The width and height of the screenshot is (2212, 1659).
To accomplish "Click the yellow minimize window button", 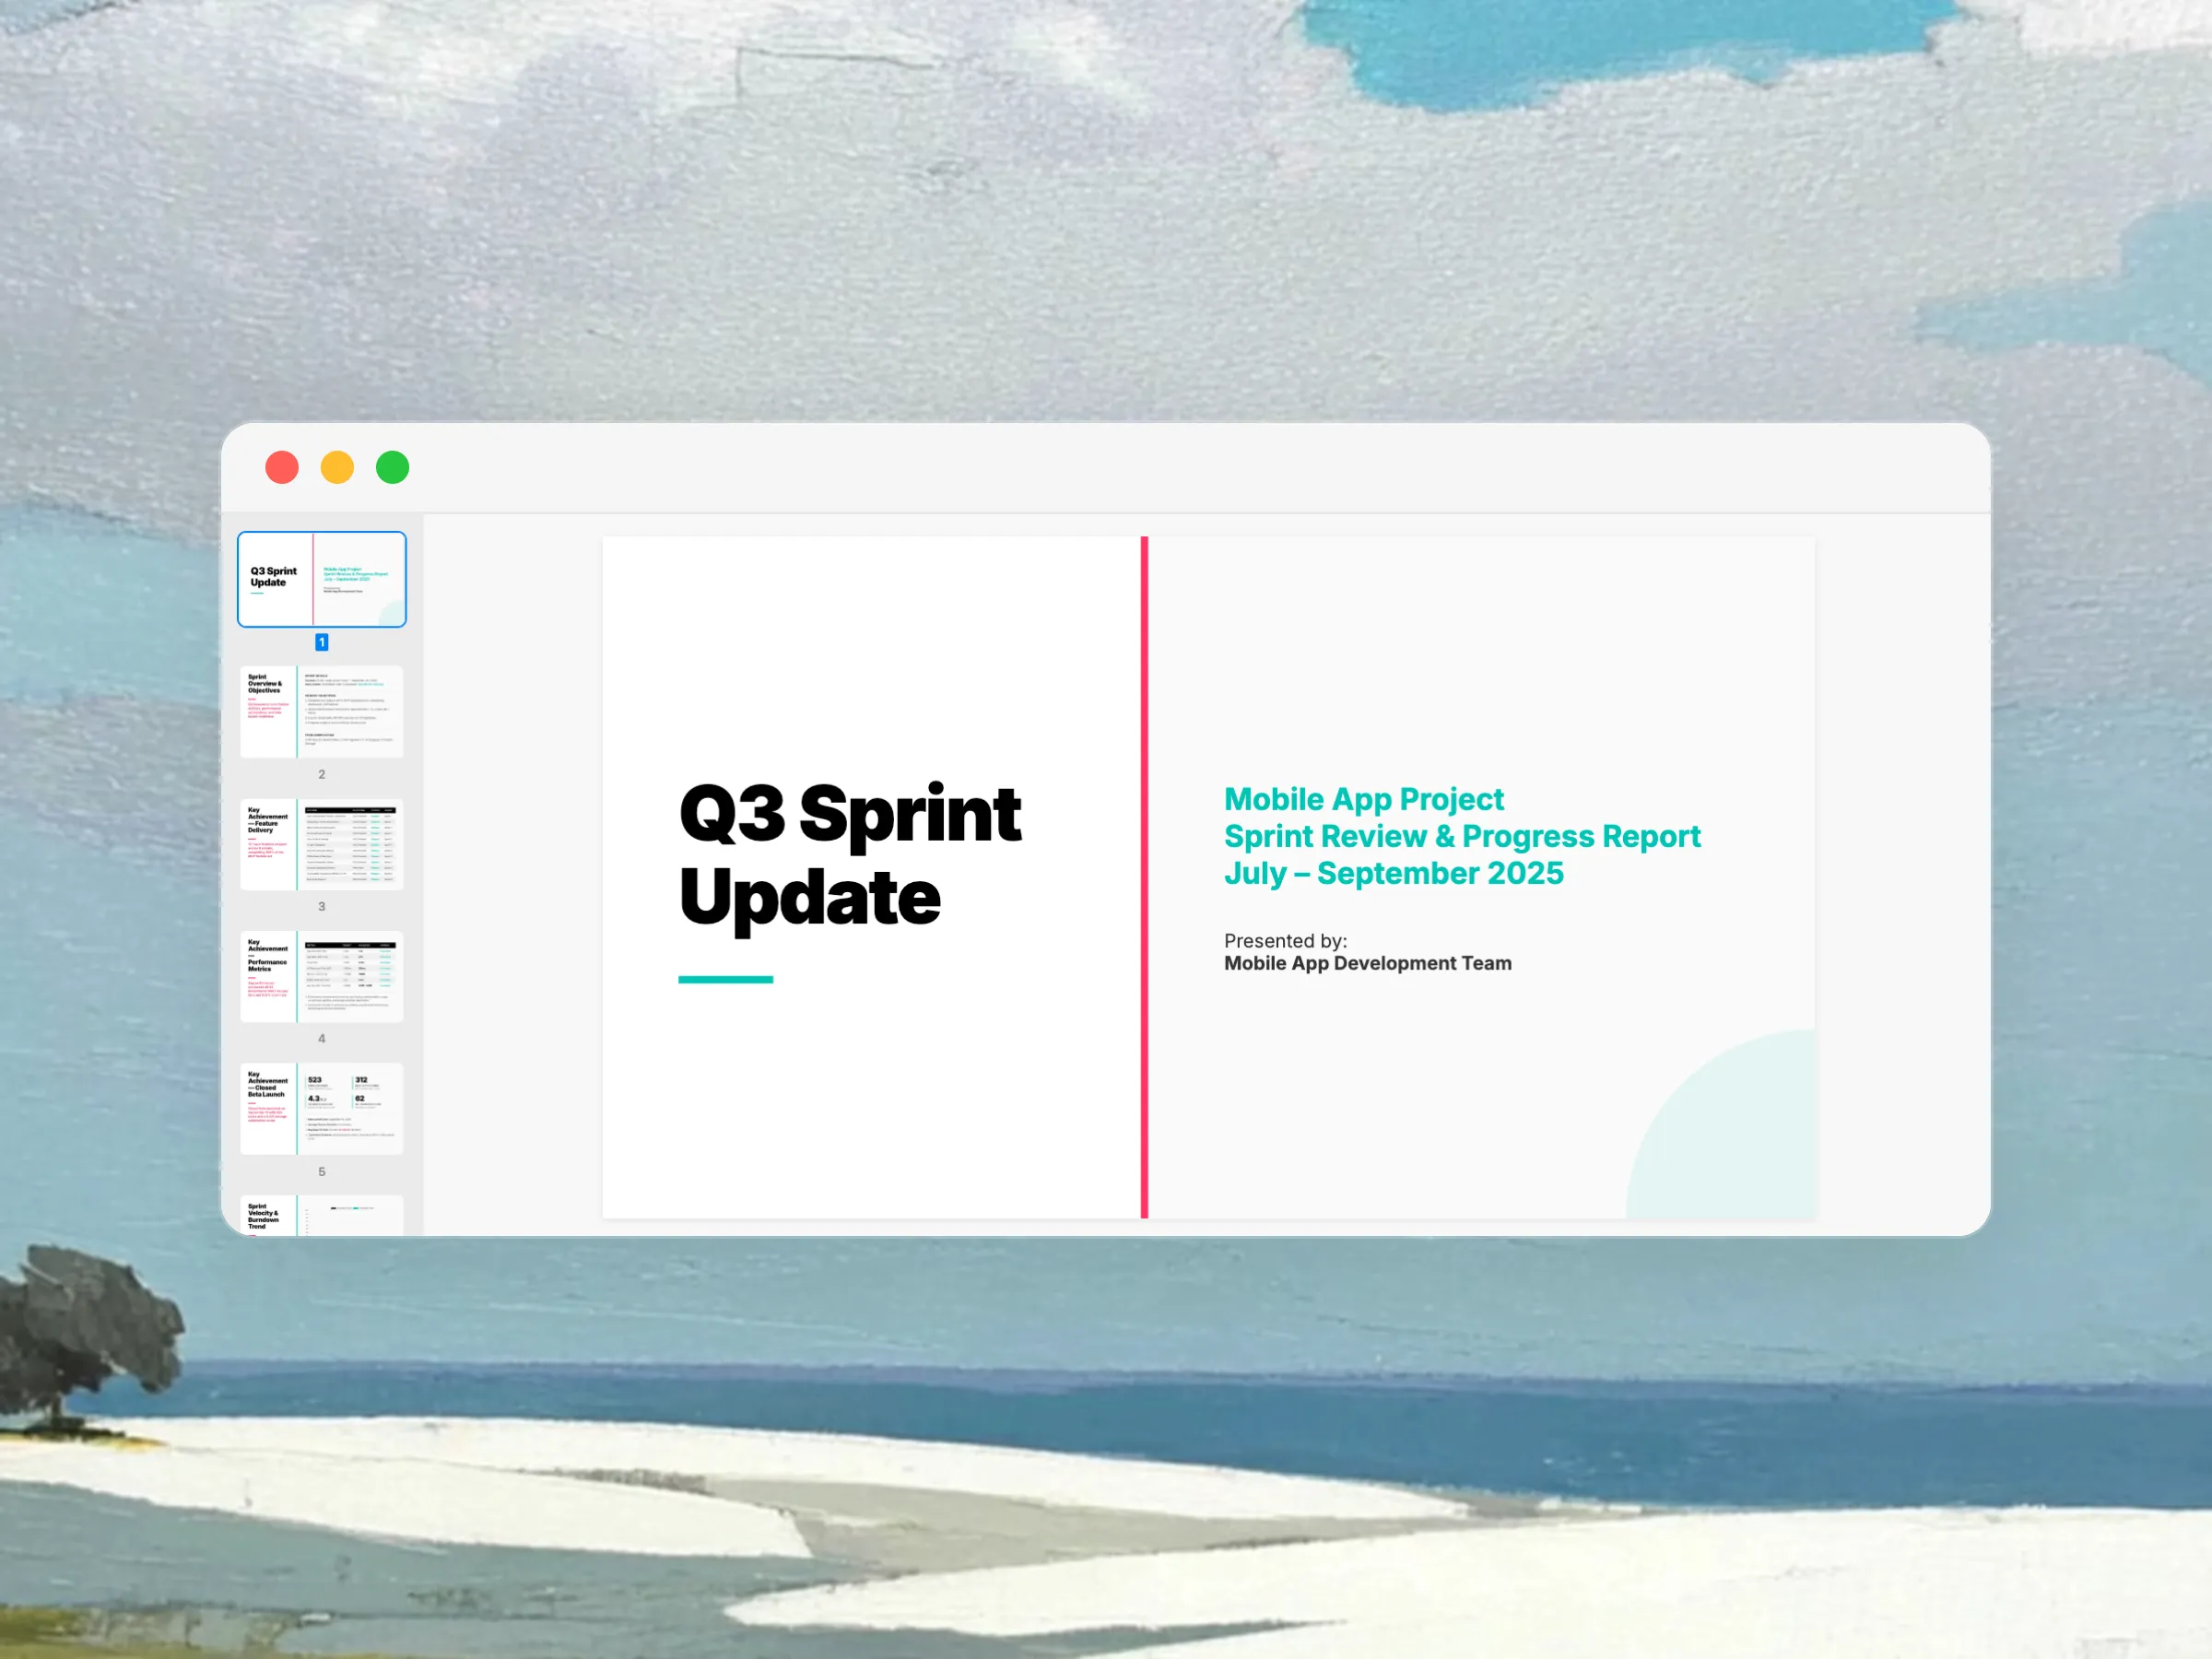I will (x=337, y=467).
